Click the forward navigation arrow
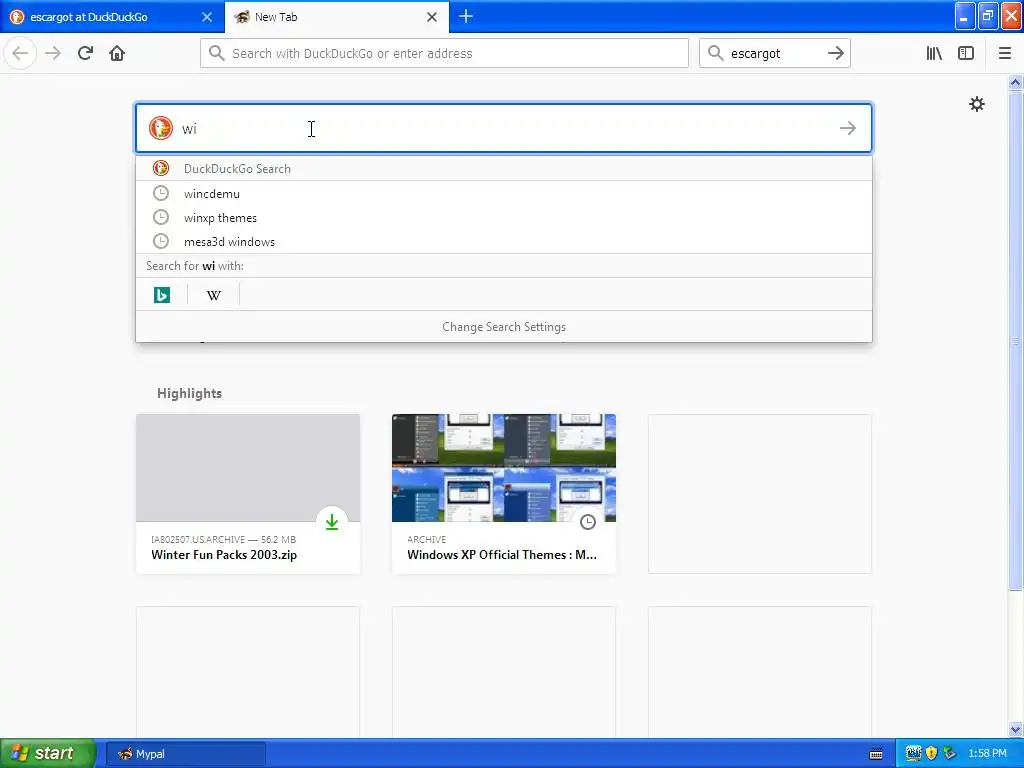The width and height of the screenshot is (1024, 768). [x=53, y=53]
